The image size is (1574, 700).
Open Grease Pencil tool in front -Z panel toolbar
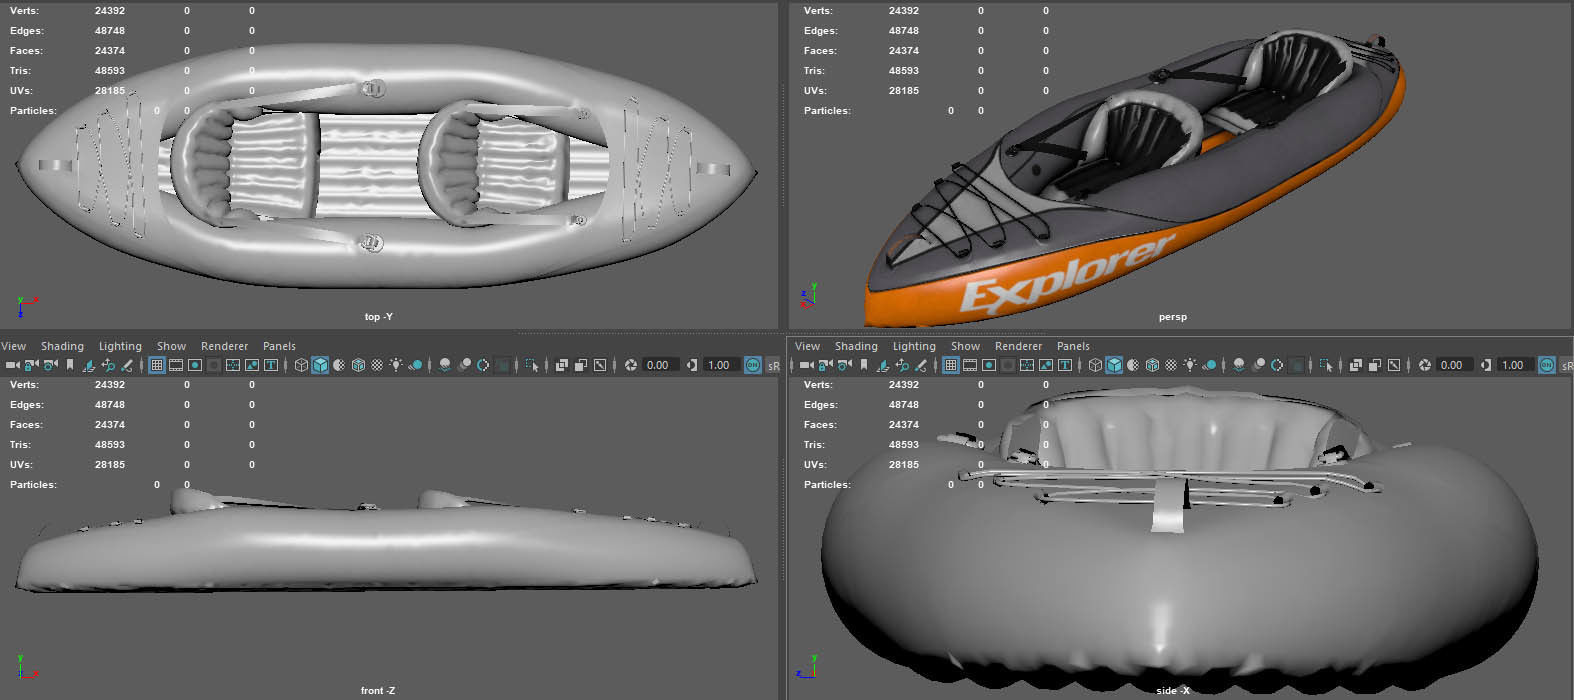point(127,365)
